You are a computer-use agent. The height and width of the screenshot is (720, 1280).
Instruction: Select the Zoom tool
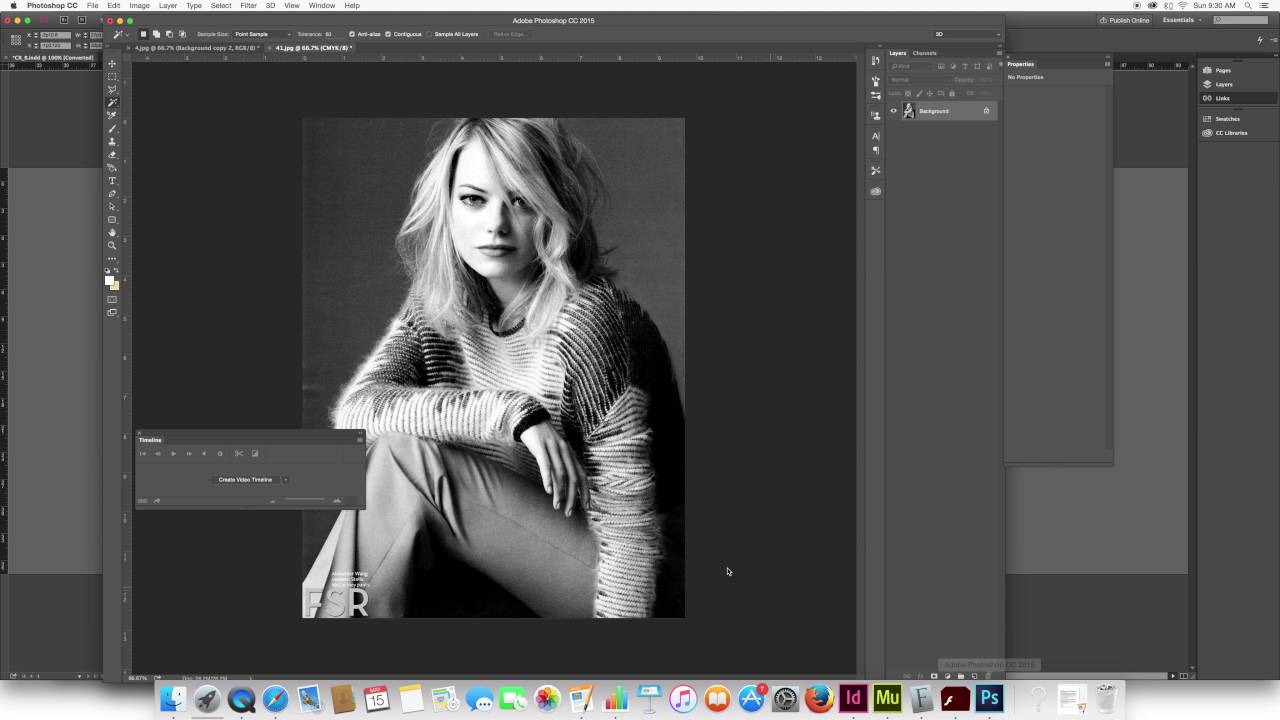tap(112, 245)
